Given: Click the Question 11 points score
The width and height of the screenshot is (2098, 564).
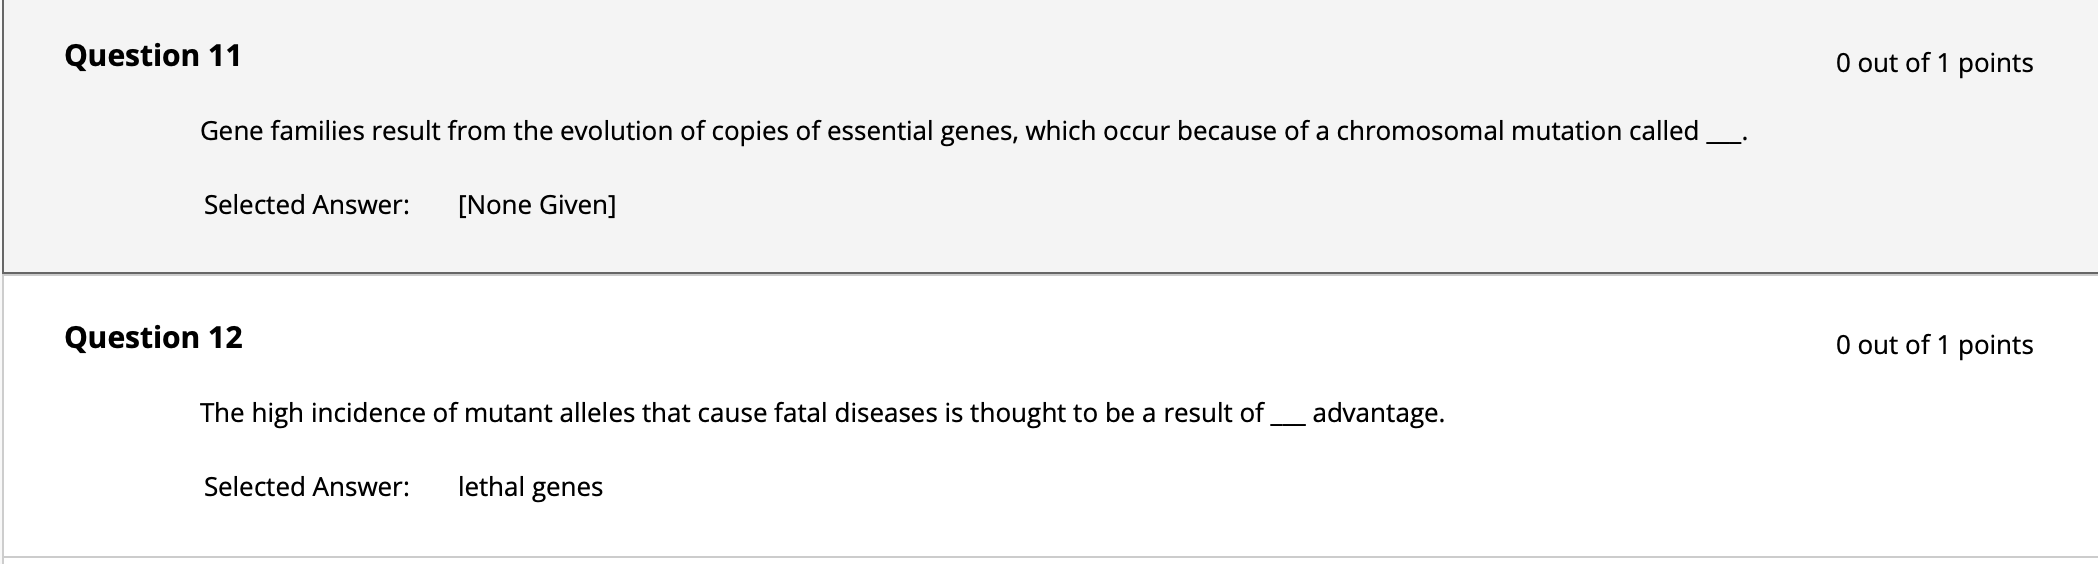Looking at the screenshot, I should click(1934, 63).
